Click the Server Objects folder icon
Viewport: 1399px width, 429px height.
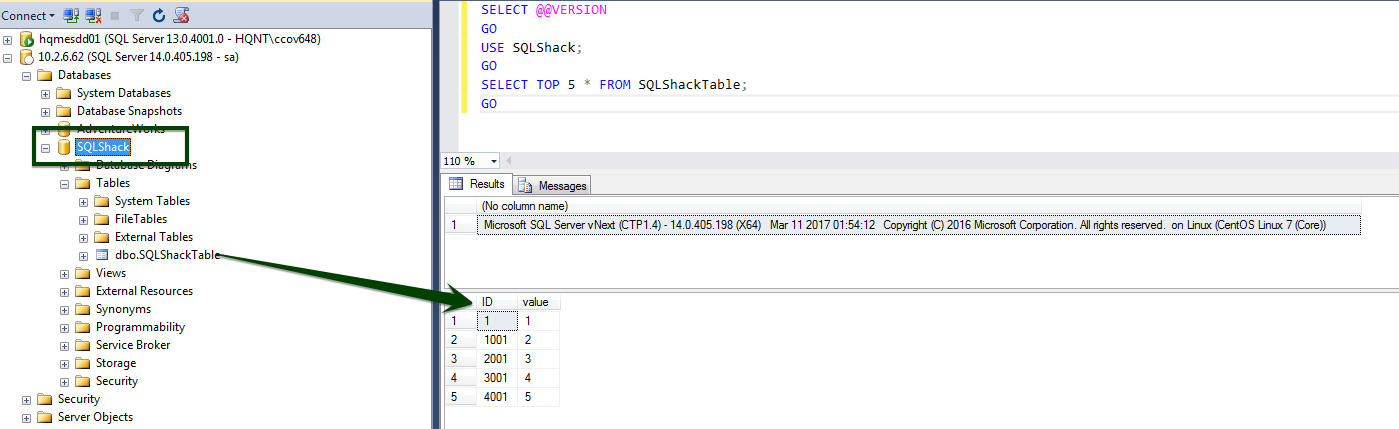(45, 417)
